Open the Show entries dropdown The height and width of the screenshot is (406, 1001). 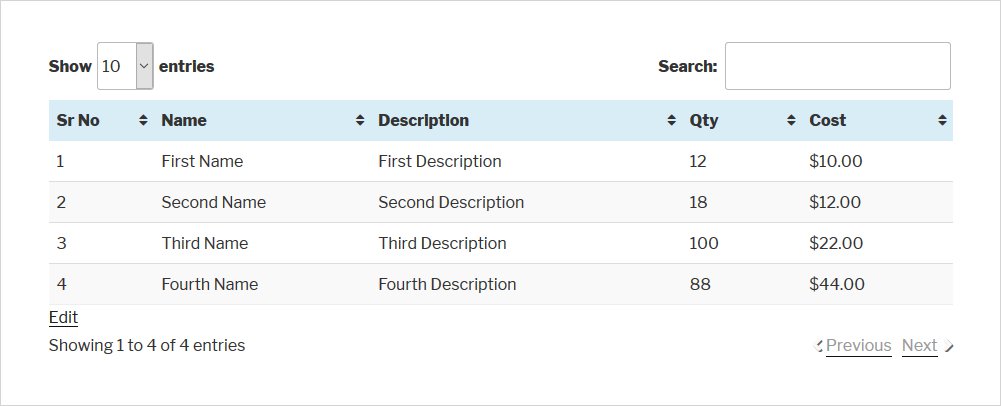tap(125, 66)
